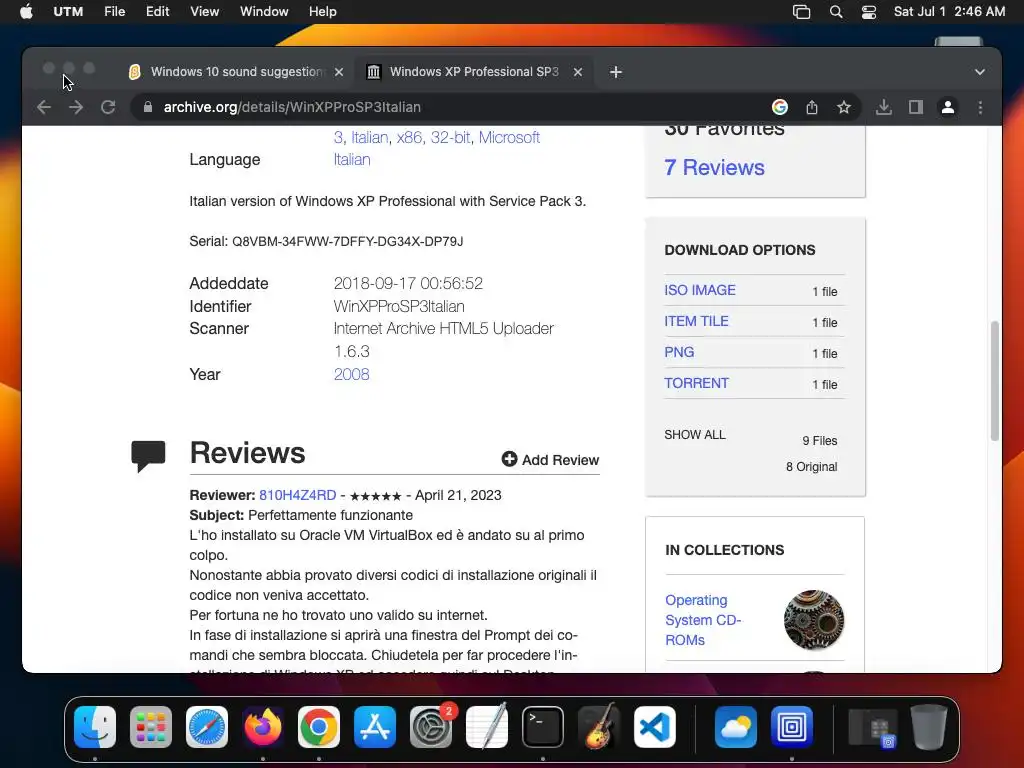Open the Edit menu
Viewport: 1024px width, 768px height.
[157, 11]
